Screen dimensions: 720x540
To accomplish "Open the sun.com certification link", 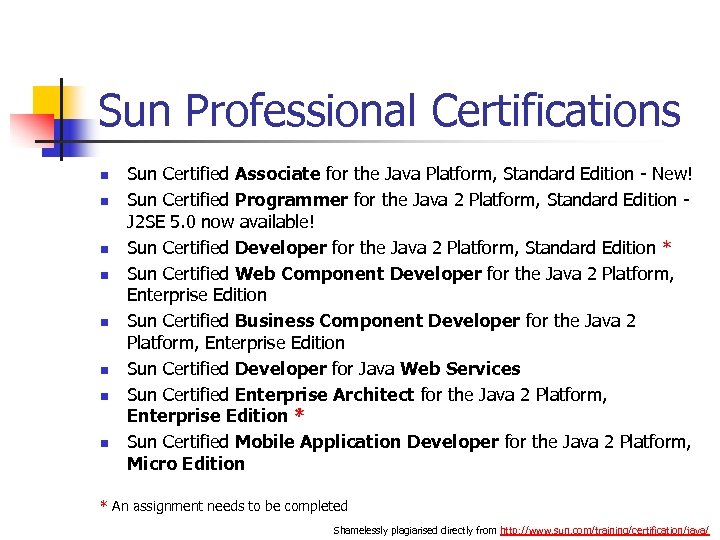I will tap(604, 530).
